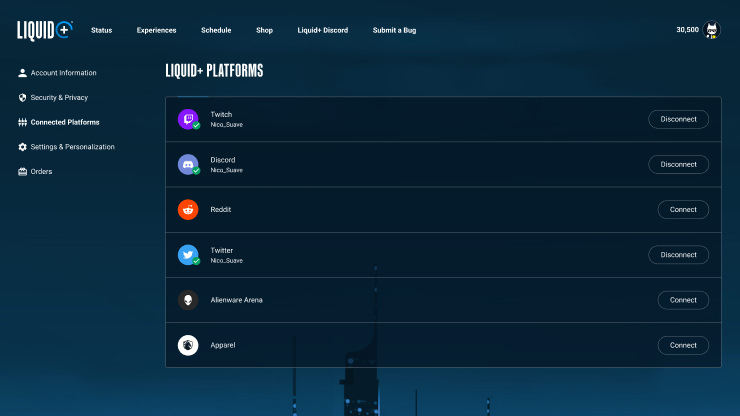
Task: Select Submit a Bug
Action: point(395,30)
